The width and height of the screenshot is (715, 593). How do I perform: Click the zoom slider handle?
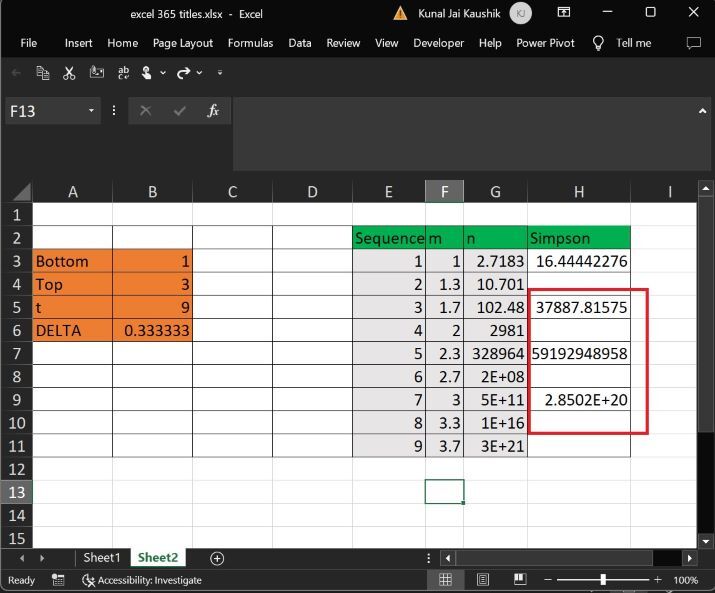tap(603, 579)
